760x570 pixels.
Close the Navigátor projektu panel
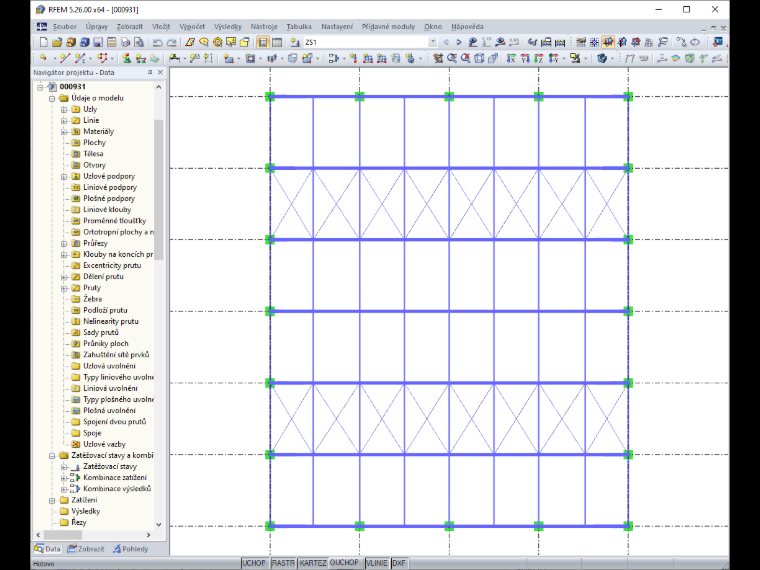160,72
